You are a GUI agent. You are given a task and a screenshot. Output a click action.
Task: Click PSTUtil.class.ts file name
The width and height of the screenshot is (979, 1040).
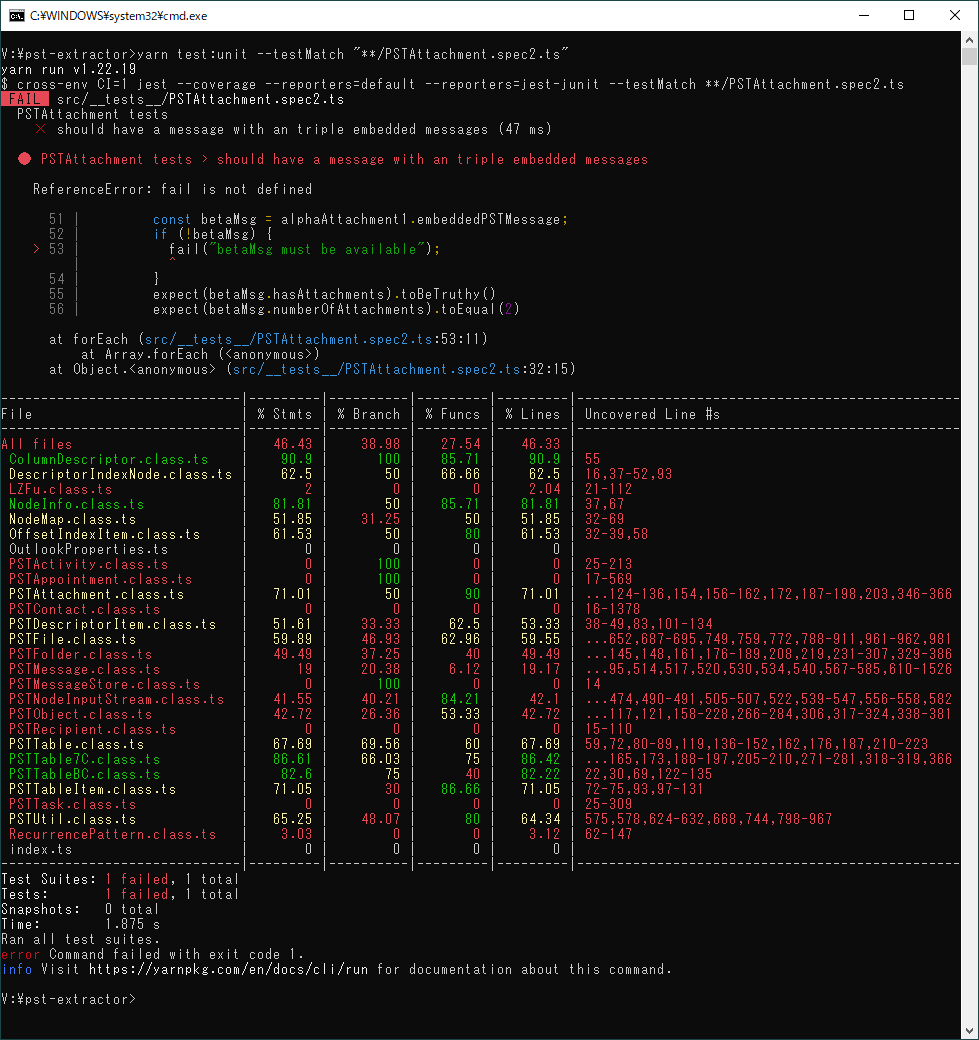pyautogui.click(x=72, y=820)
